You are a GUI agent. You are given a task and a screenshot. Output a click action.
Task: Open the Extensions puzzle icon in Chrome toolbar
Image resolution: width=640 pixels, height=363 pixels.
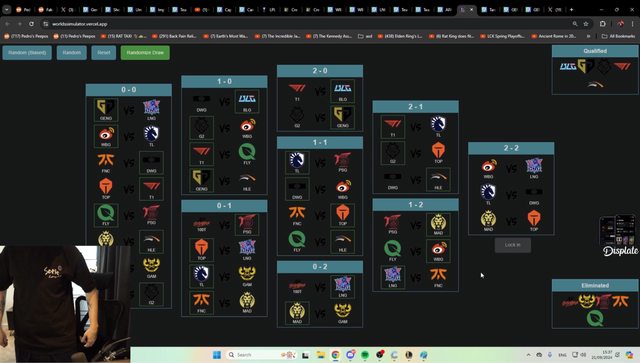click(603, 24)
